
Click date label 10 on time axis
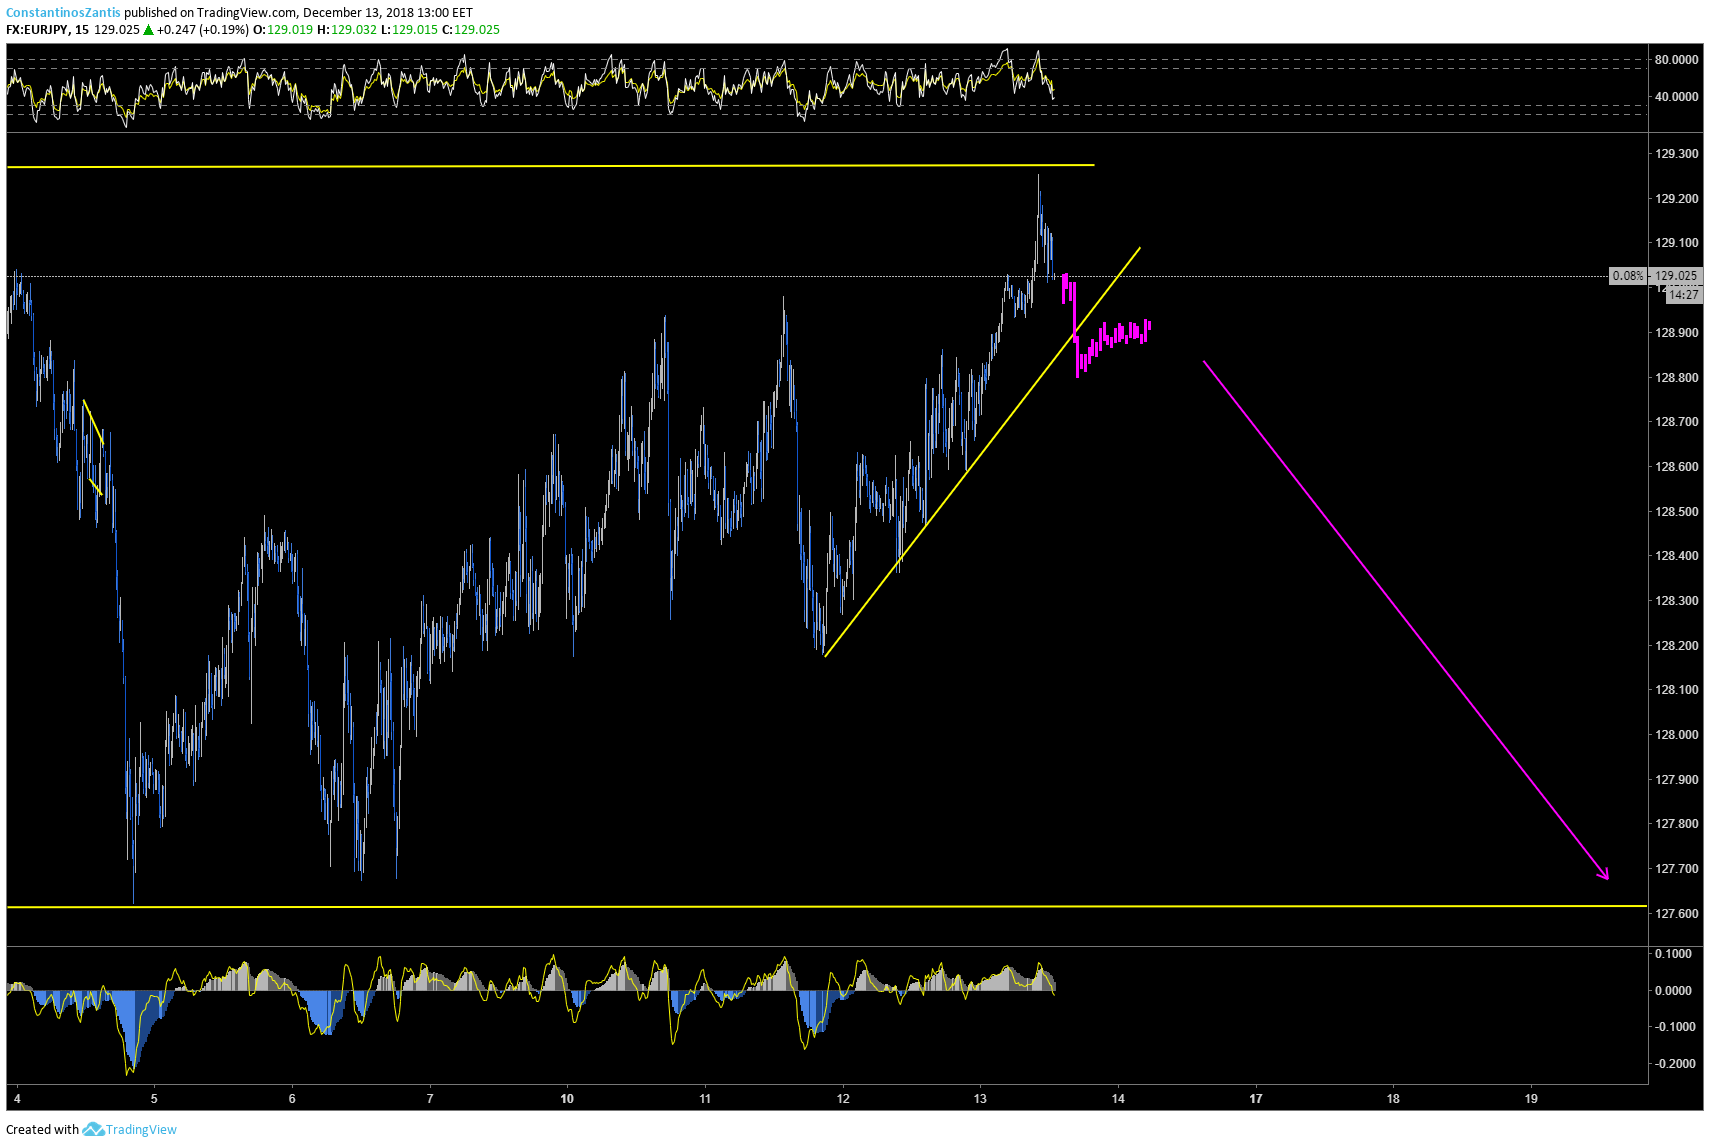click(567, 1099)
